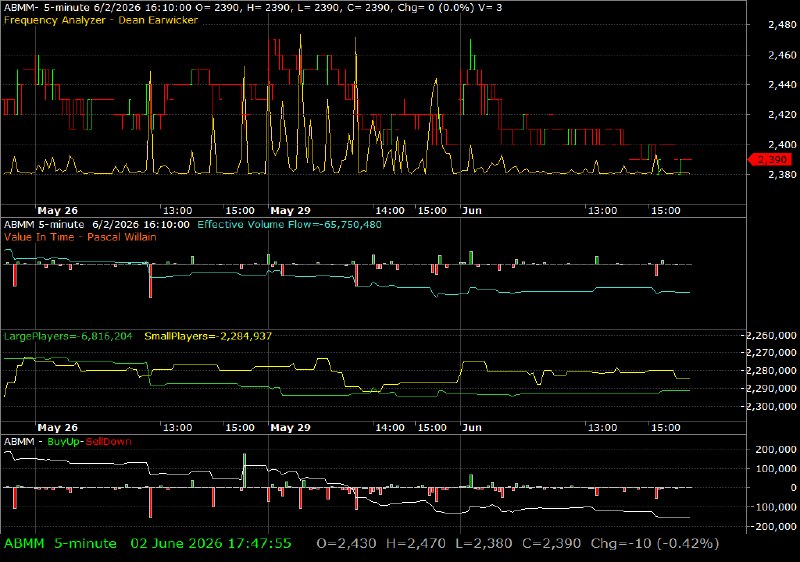Select the Effective Volume Flow=-65,750,480 readout
Image resolution: width=800 pixels, height=562 pixels.
[289, 224]
